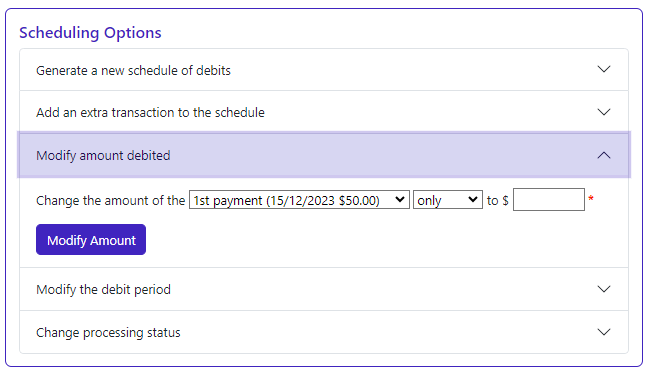The height and width of the screenshot is (371, 651).
Task: Open the 1st payment selection dropdown
Action: pyautogui.click(x=299, y=200)
